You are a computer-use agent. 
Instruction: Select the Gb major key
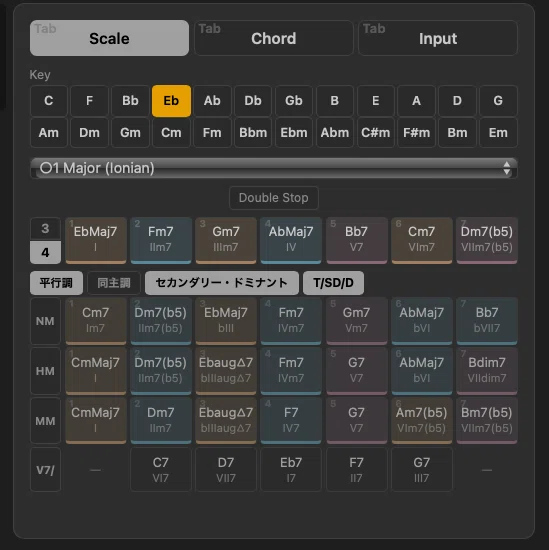294,101
